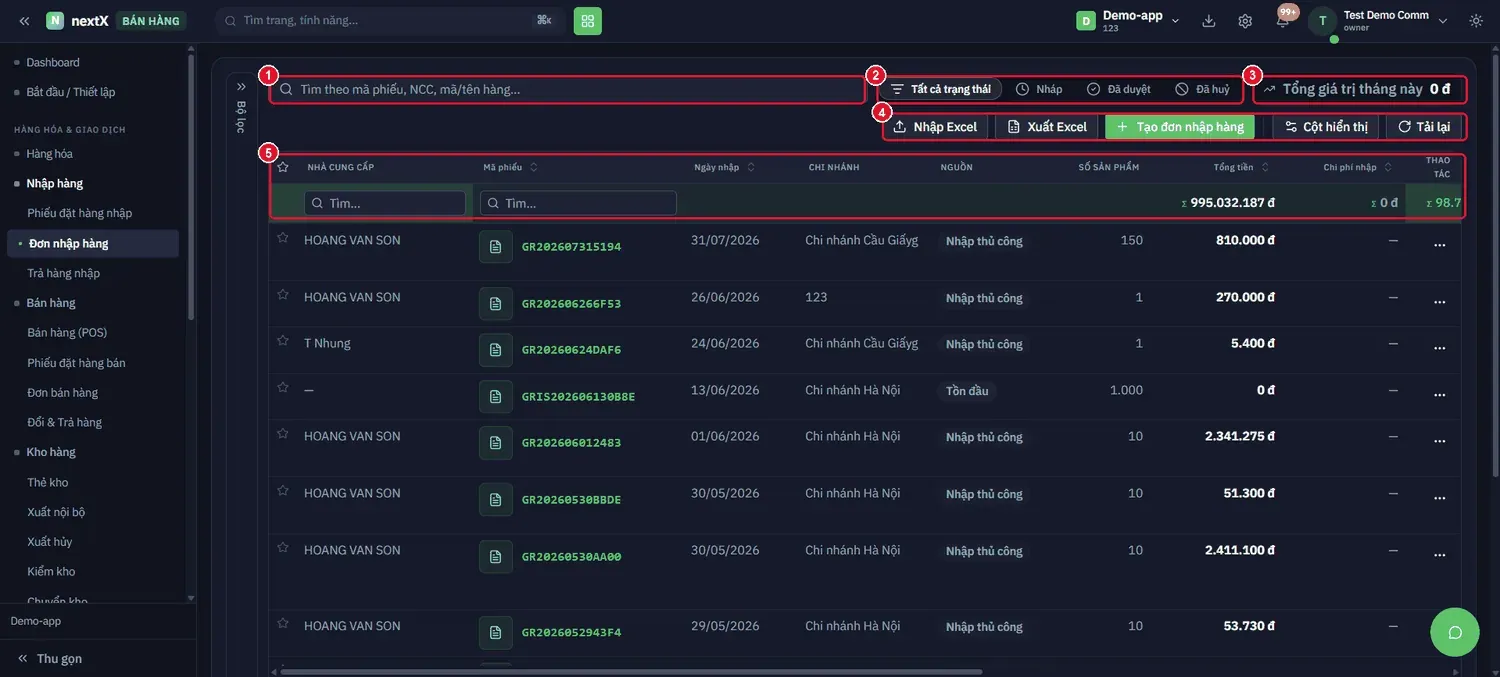
Task: Open document icon for GRIS202606130B8E
Action: click(496, 397)
